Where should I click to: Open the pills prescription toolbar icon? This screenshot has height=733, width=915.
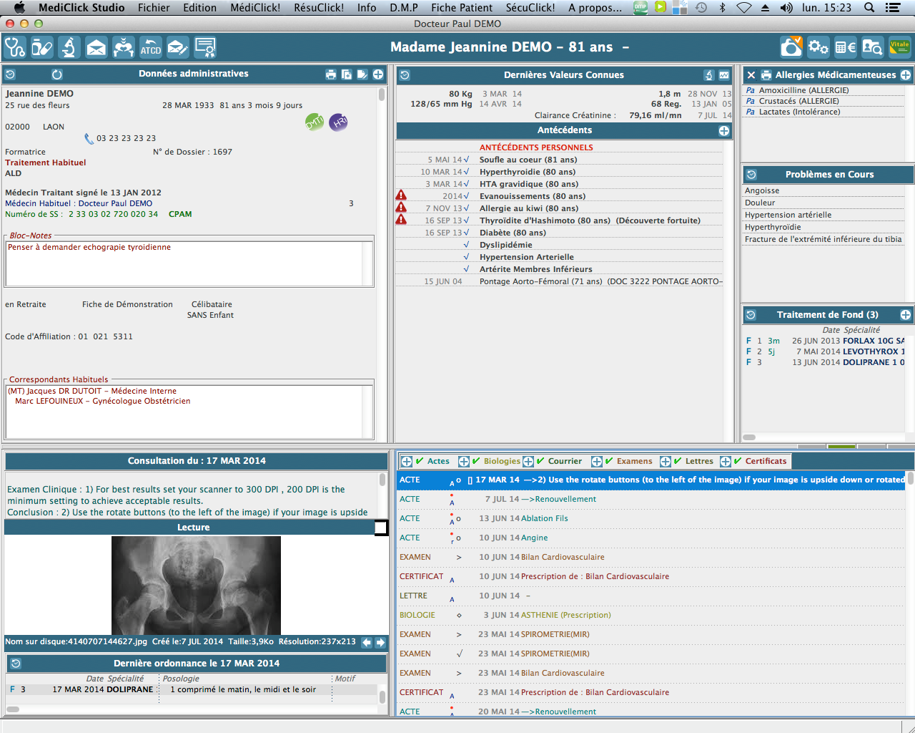coord(42,47)
